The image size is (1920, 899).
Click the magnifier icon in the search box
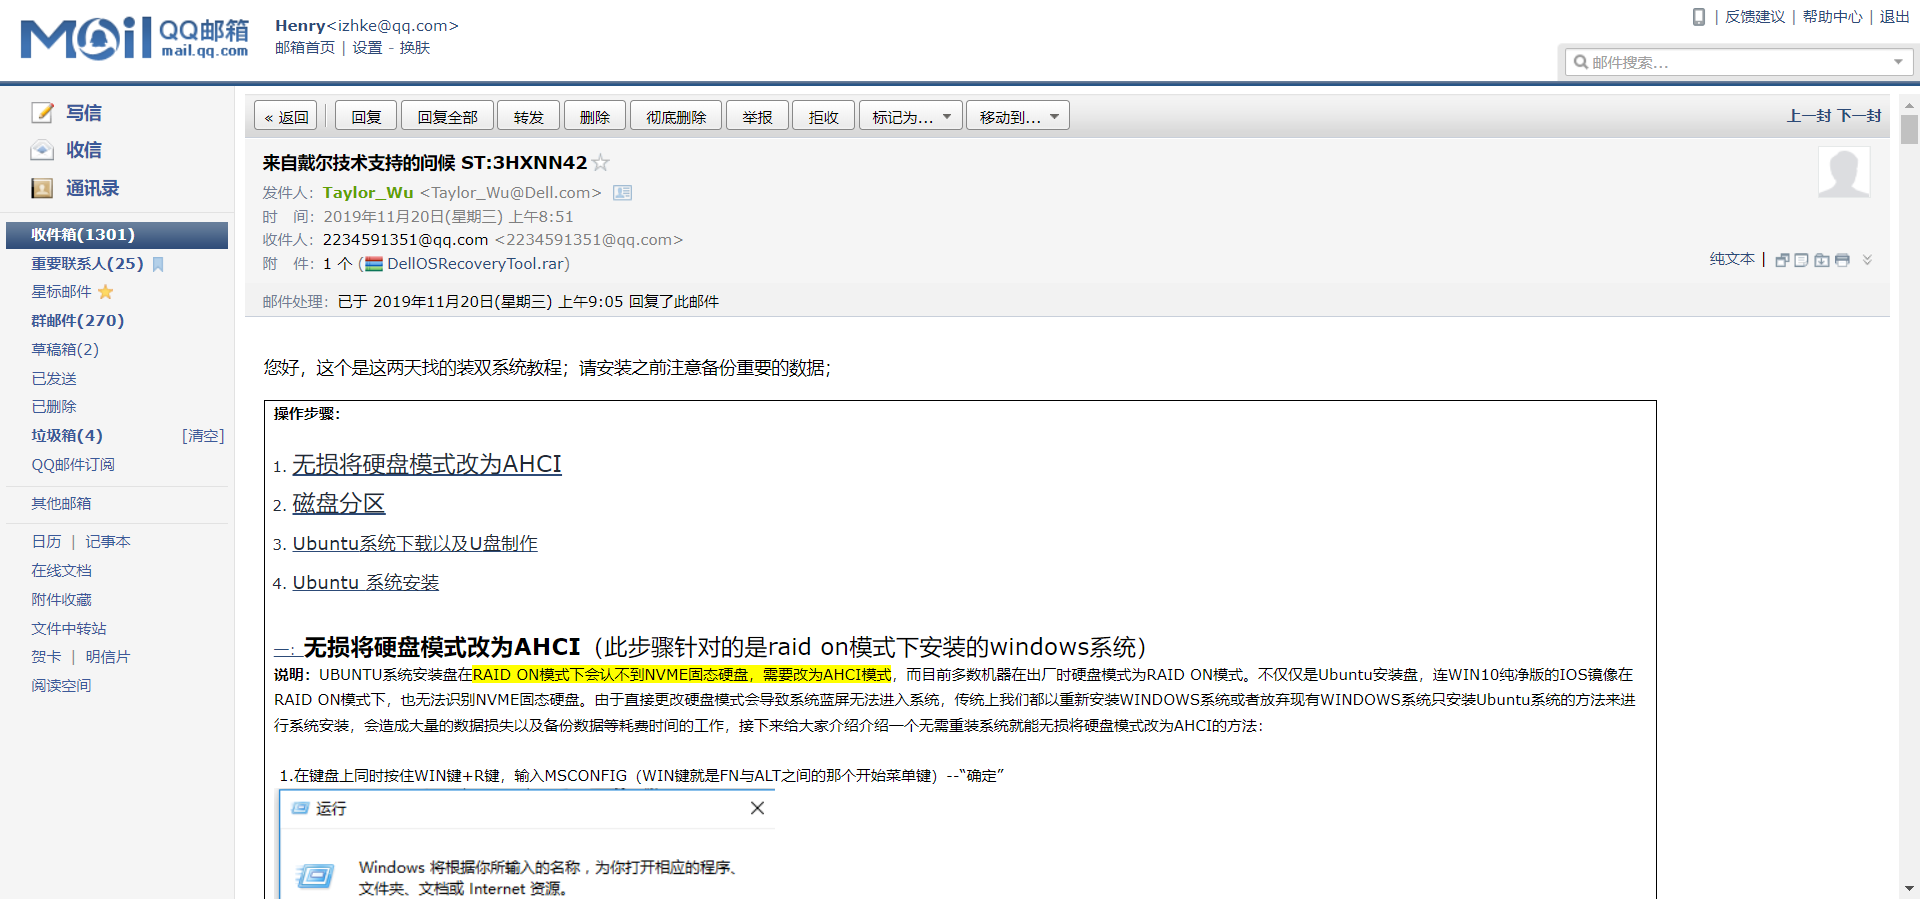[x=1580, y=62]
